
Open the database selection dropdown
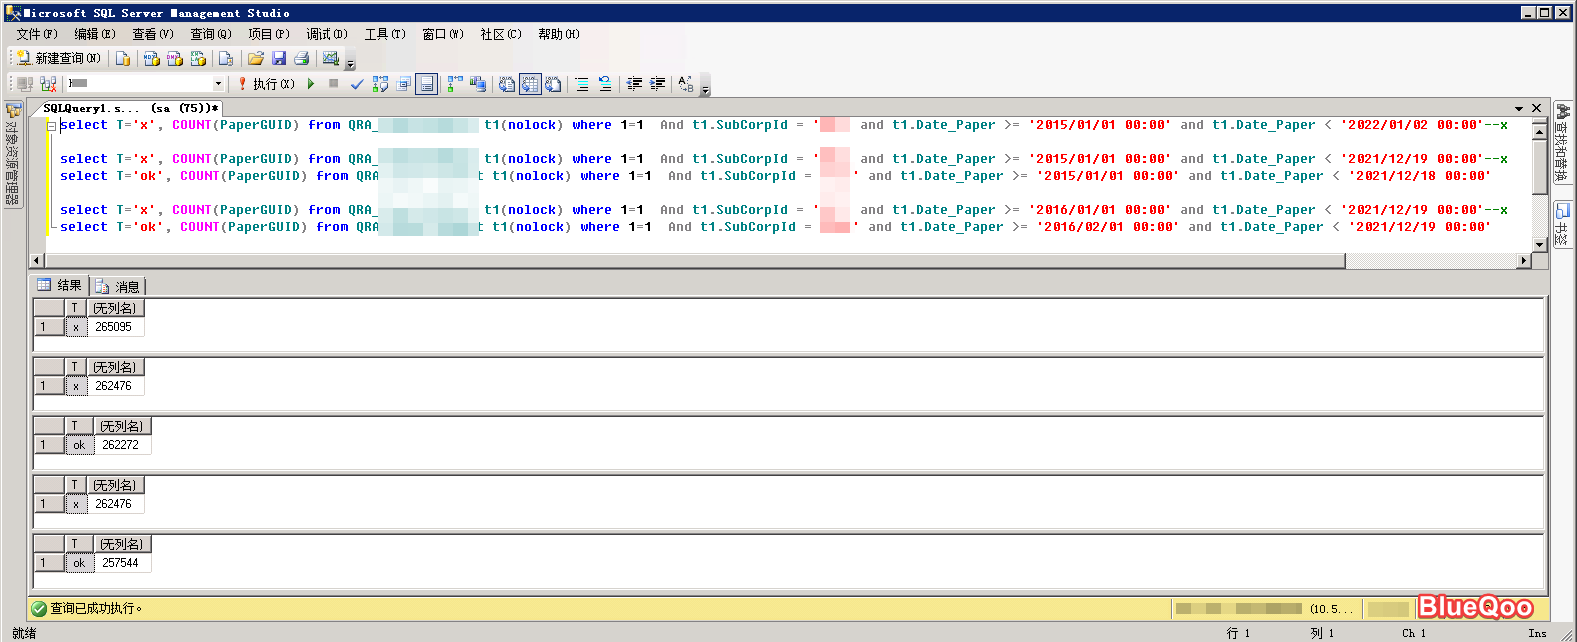pos(218,84)
